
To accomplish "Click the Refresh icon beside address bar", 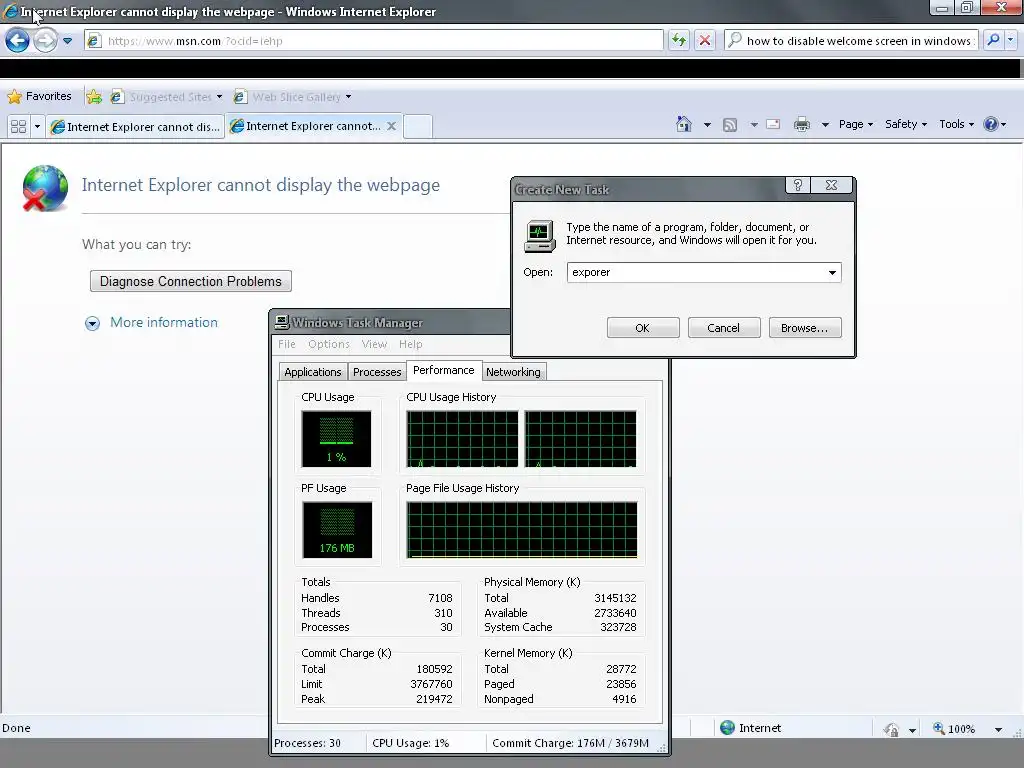I will (679, 40).
